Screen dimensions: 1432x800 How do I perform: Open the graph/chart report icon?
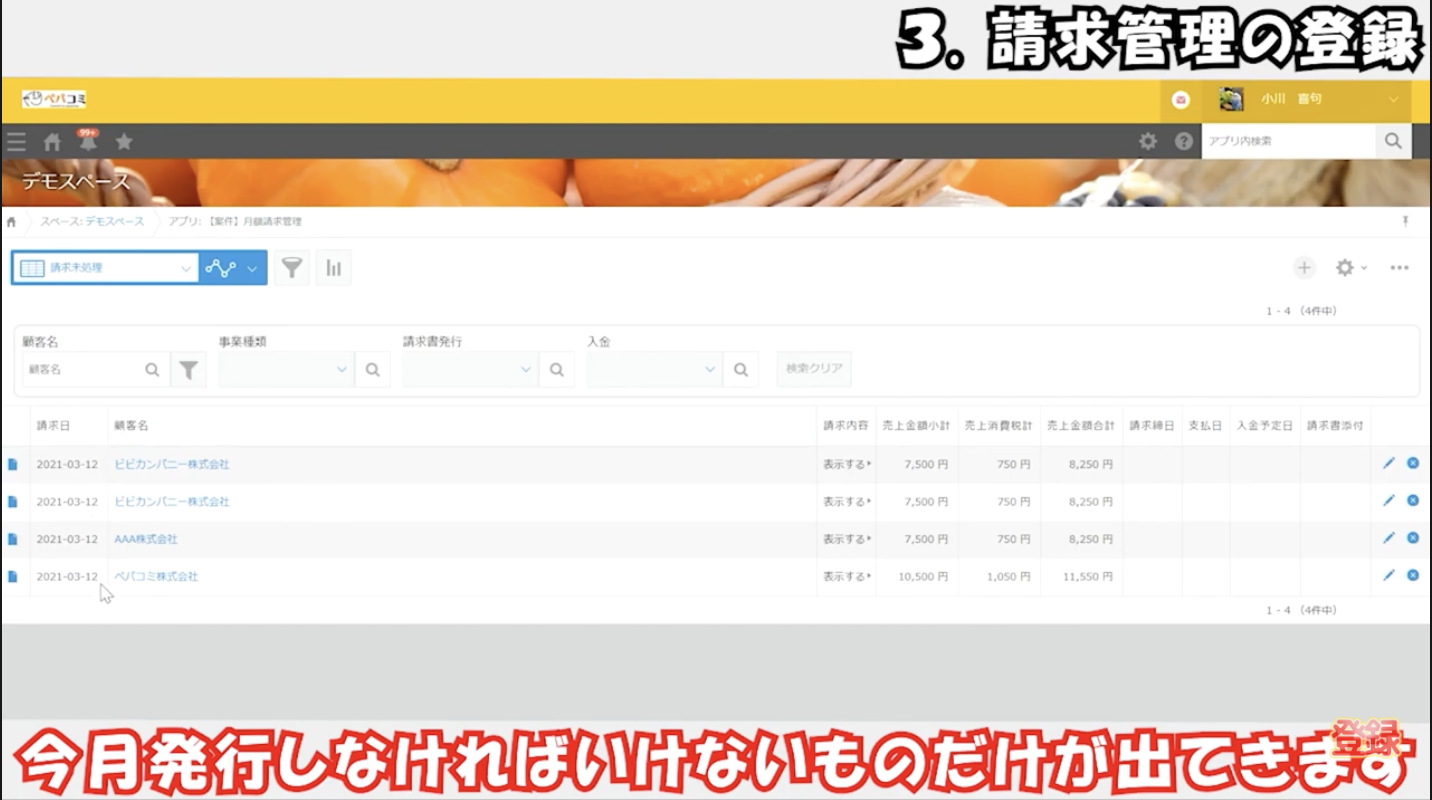point(333,267)
